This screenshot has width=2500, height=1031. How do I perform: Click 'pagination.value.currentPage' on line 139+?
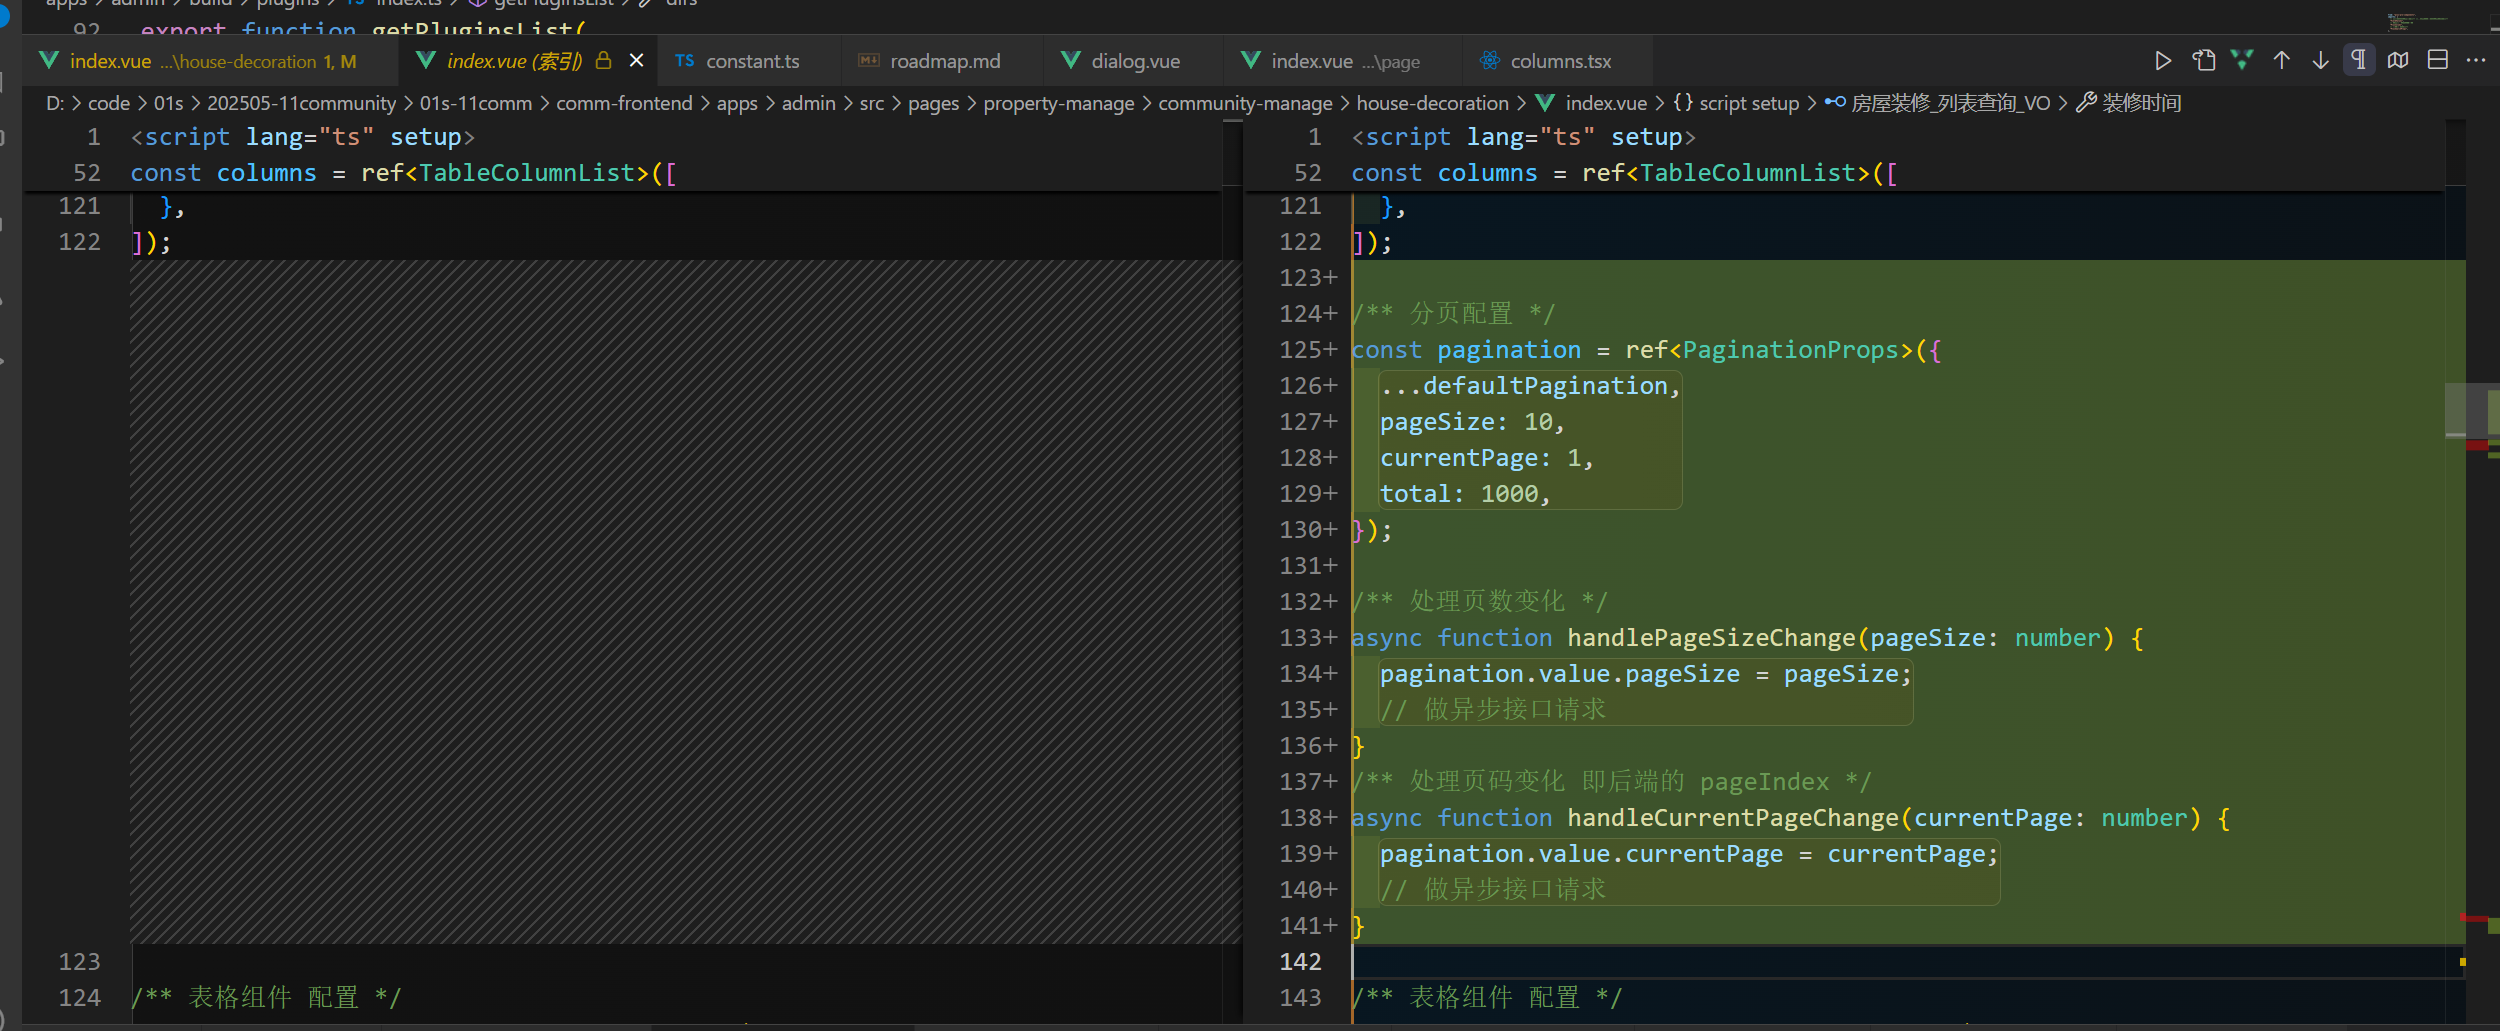(x=1581, y=853)
